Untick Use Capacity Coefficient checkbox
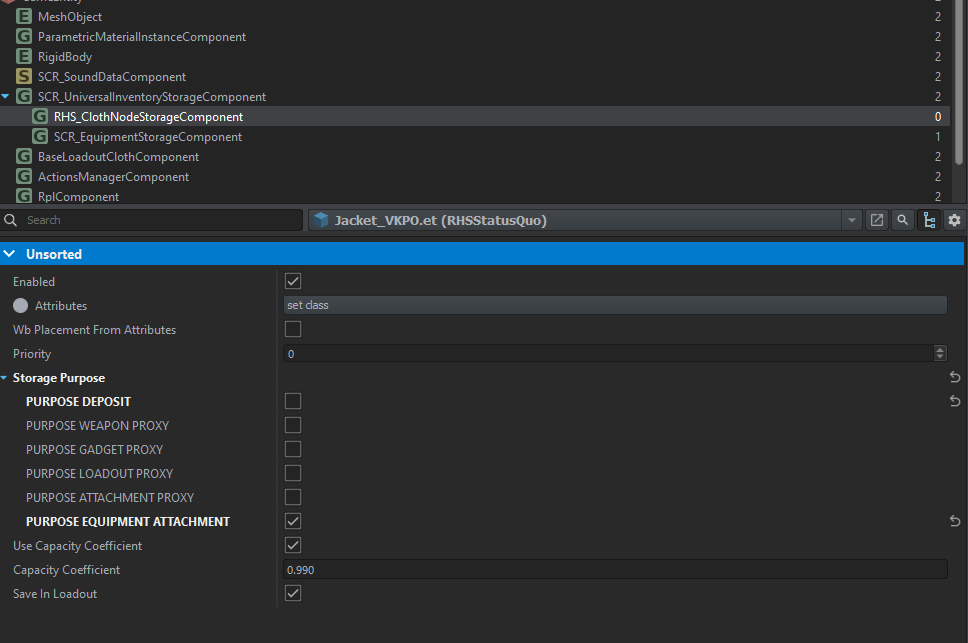Screen dimensions: 968x643 tap(293, 546)
